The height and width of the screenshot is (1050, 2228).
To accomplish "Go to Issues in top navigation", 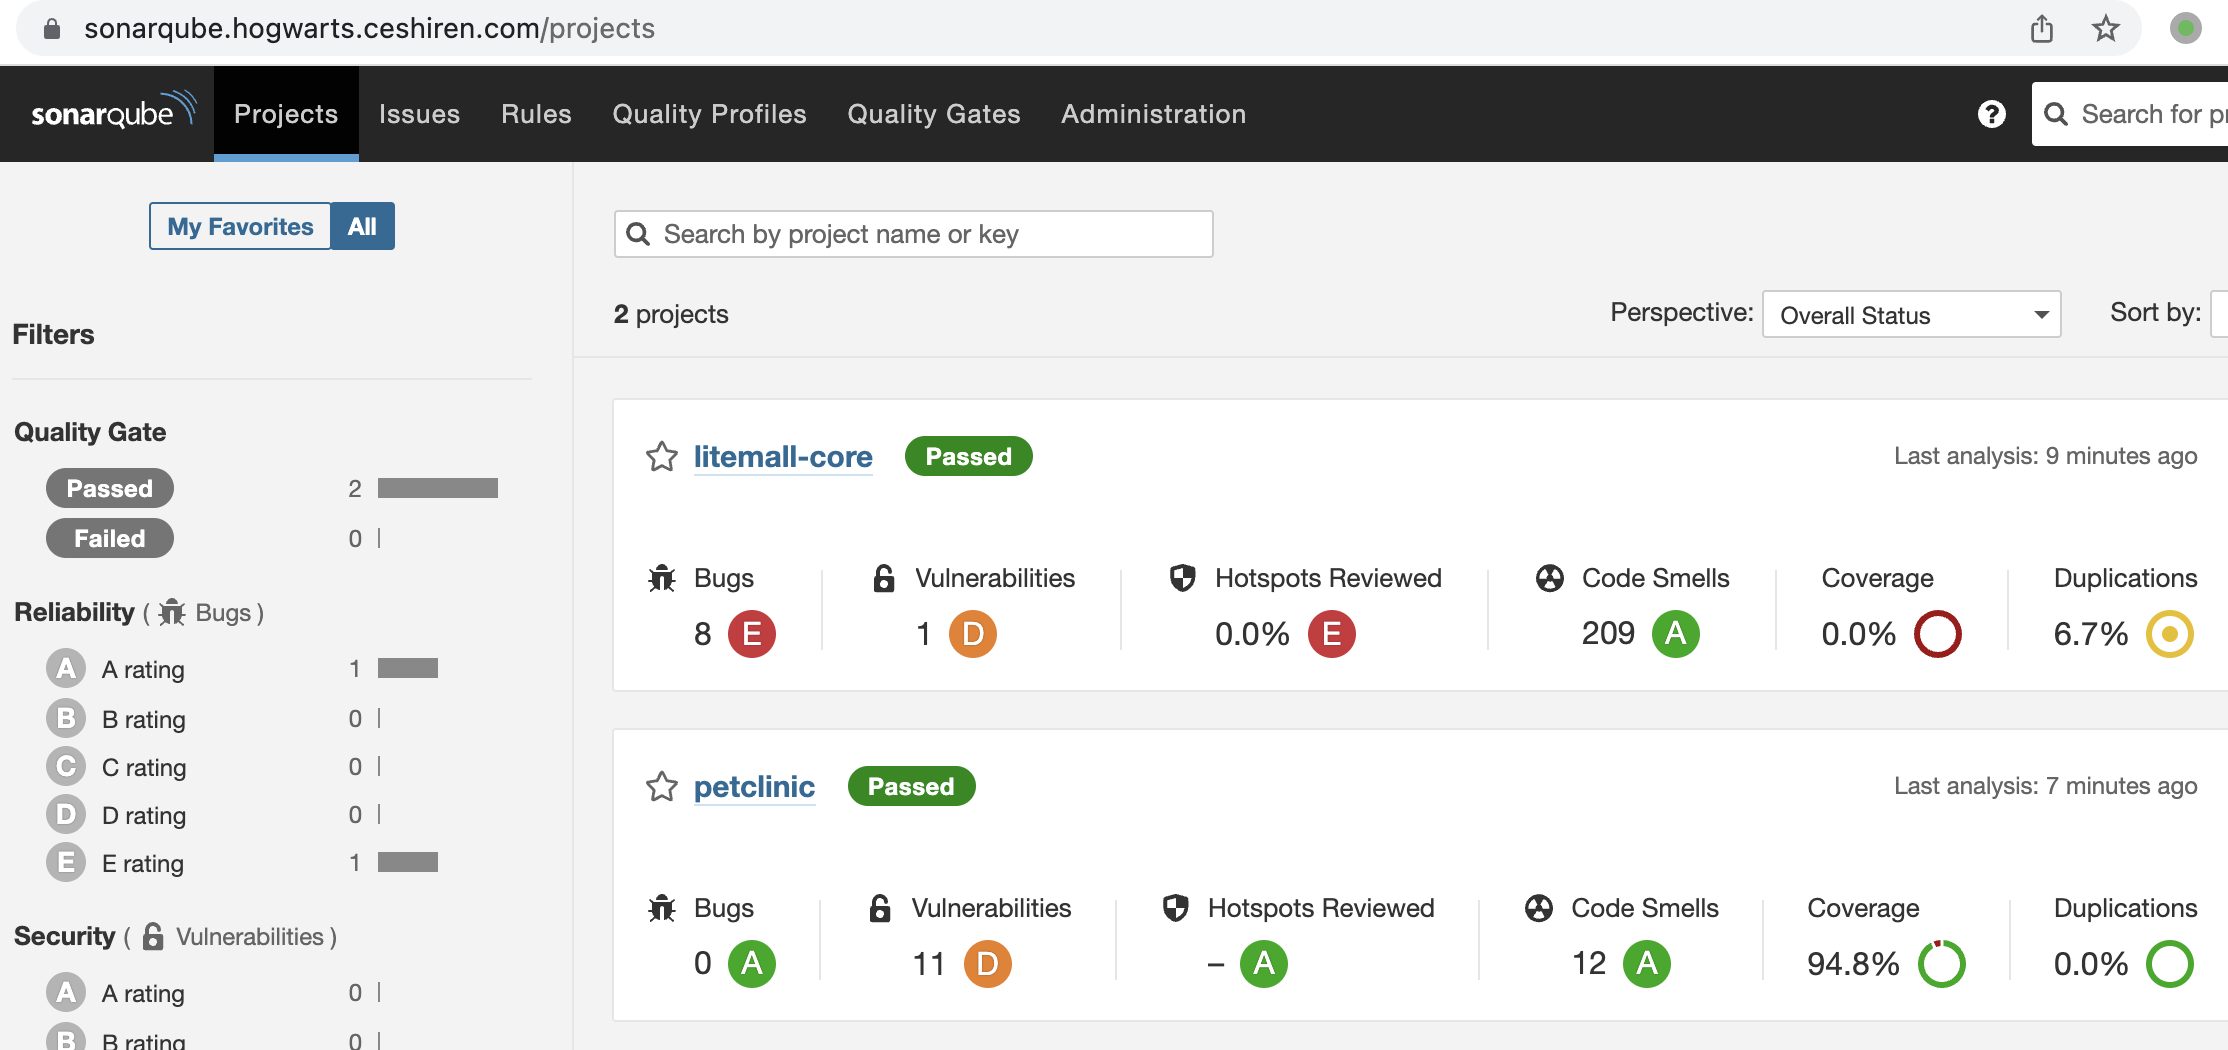I will coord(419,114).
